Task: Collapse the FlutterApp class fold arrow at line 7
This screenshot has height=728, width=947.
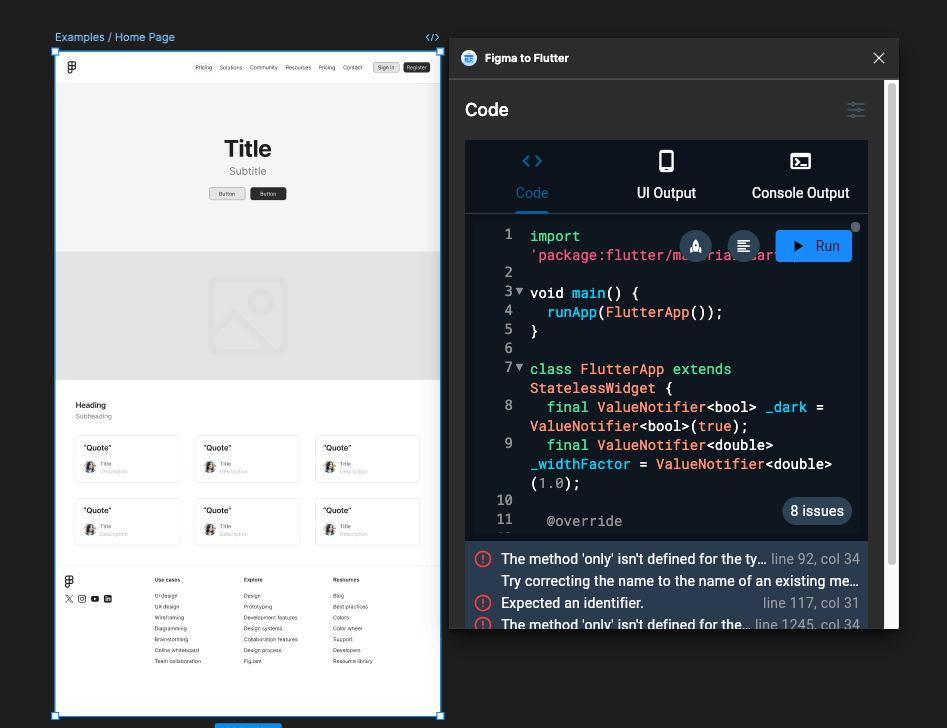Action: [x=519, y=367]
